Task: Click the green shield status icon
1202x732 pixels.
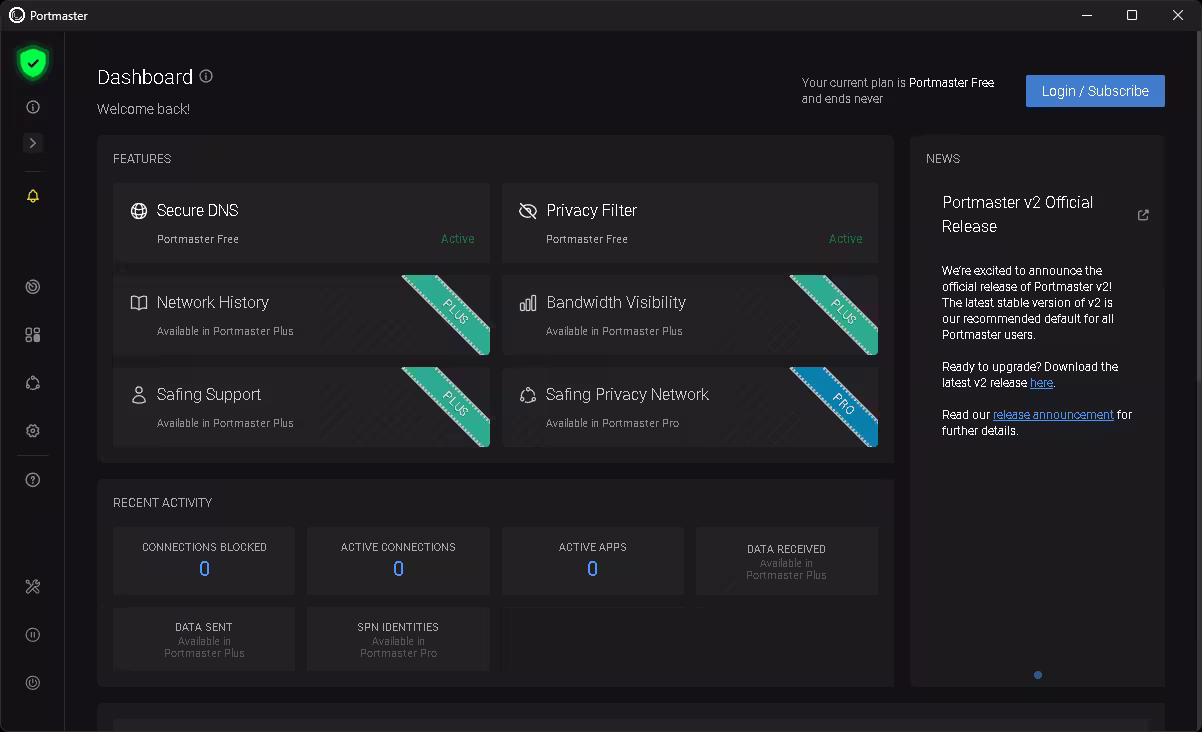Action: tap(33, 63)
